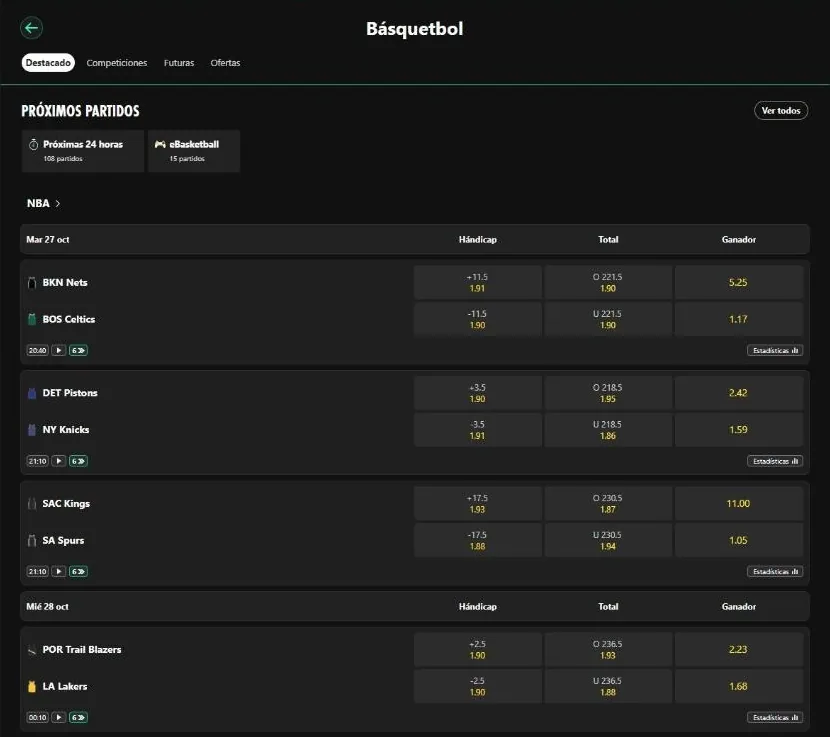Click the SA Spurs jersey icon

pyautogui.click(x=32, y=540)
